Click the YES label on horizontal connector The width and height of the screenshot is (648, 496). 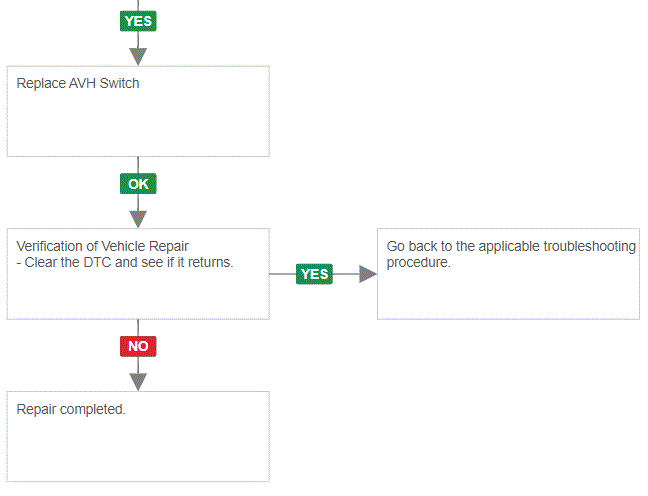point(314,274)
